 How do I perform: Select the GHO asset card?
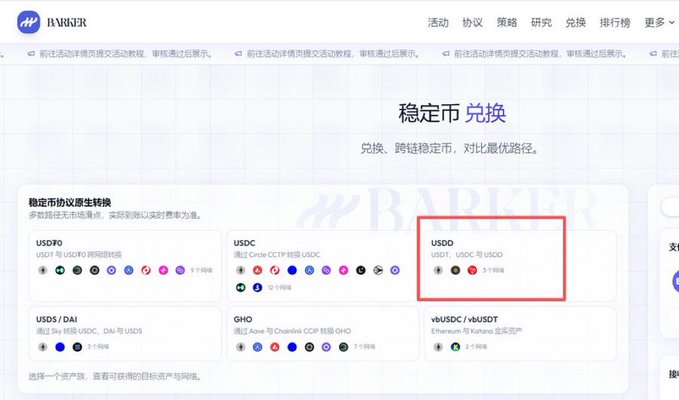322,334
